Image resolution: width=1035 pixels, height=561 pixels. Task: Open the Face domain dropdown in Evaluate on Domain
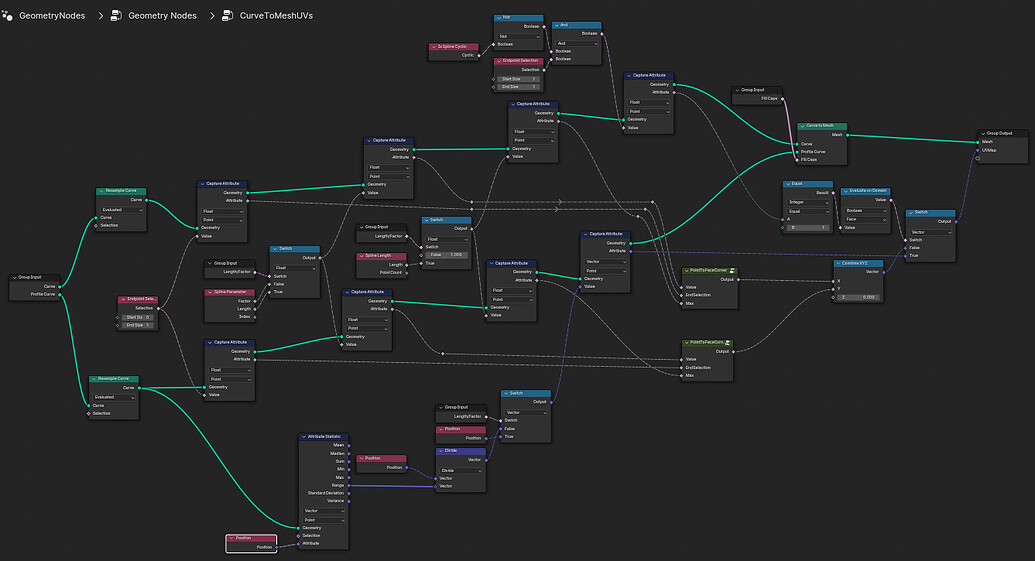[865, 219]
